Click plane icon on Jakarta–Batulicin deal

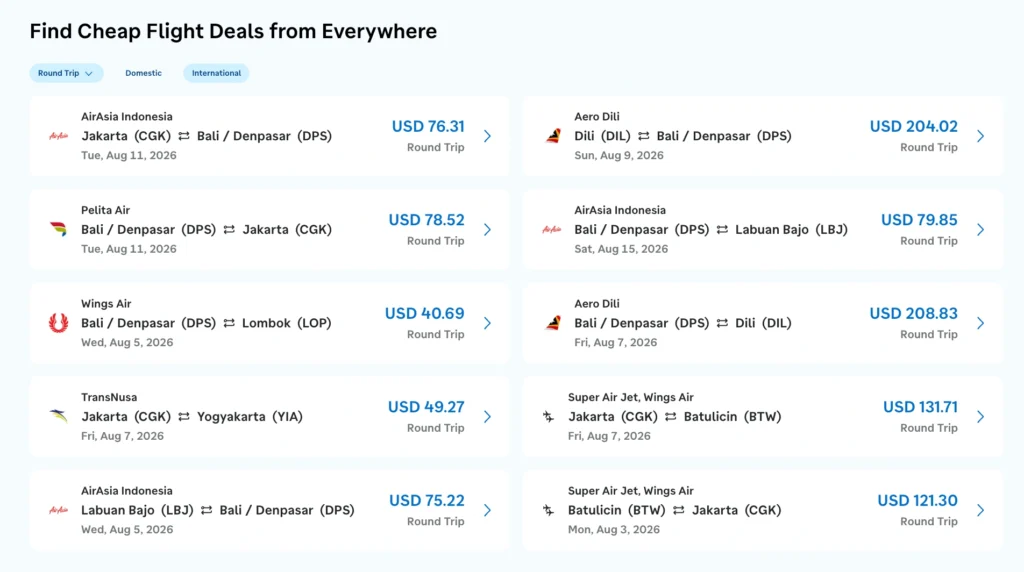549,417
